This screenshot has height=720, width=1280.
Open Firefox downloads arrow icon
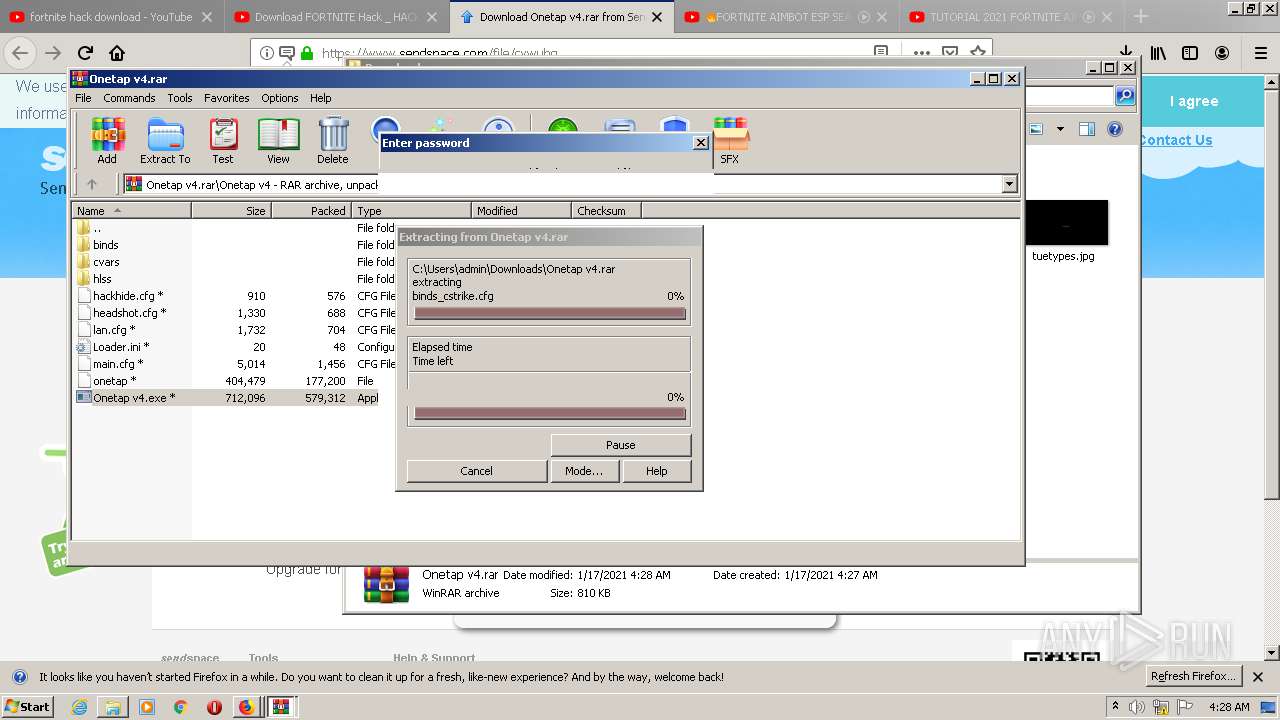click(x=1126, y=53)
